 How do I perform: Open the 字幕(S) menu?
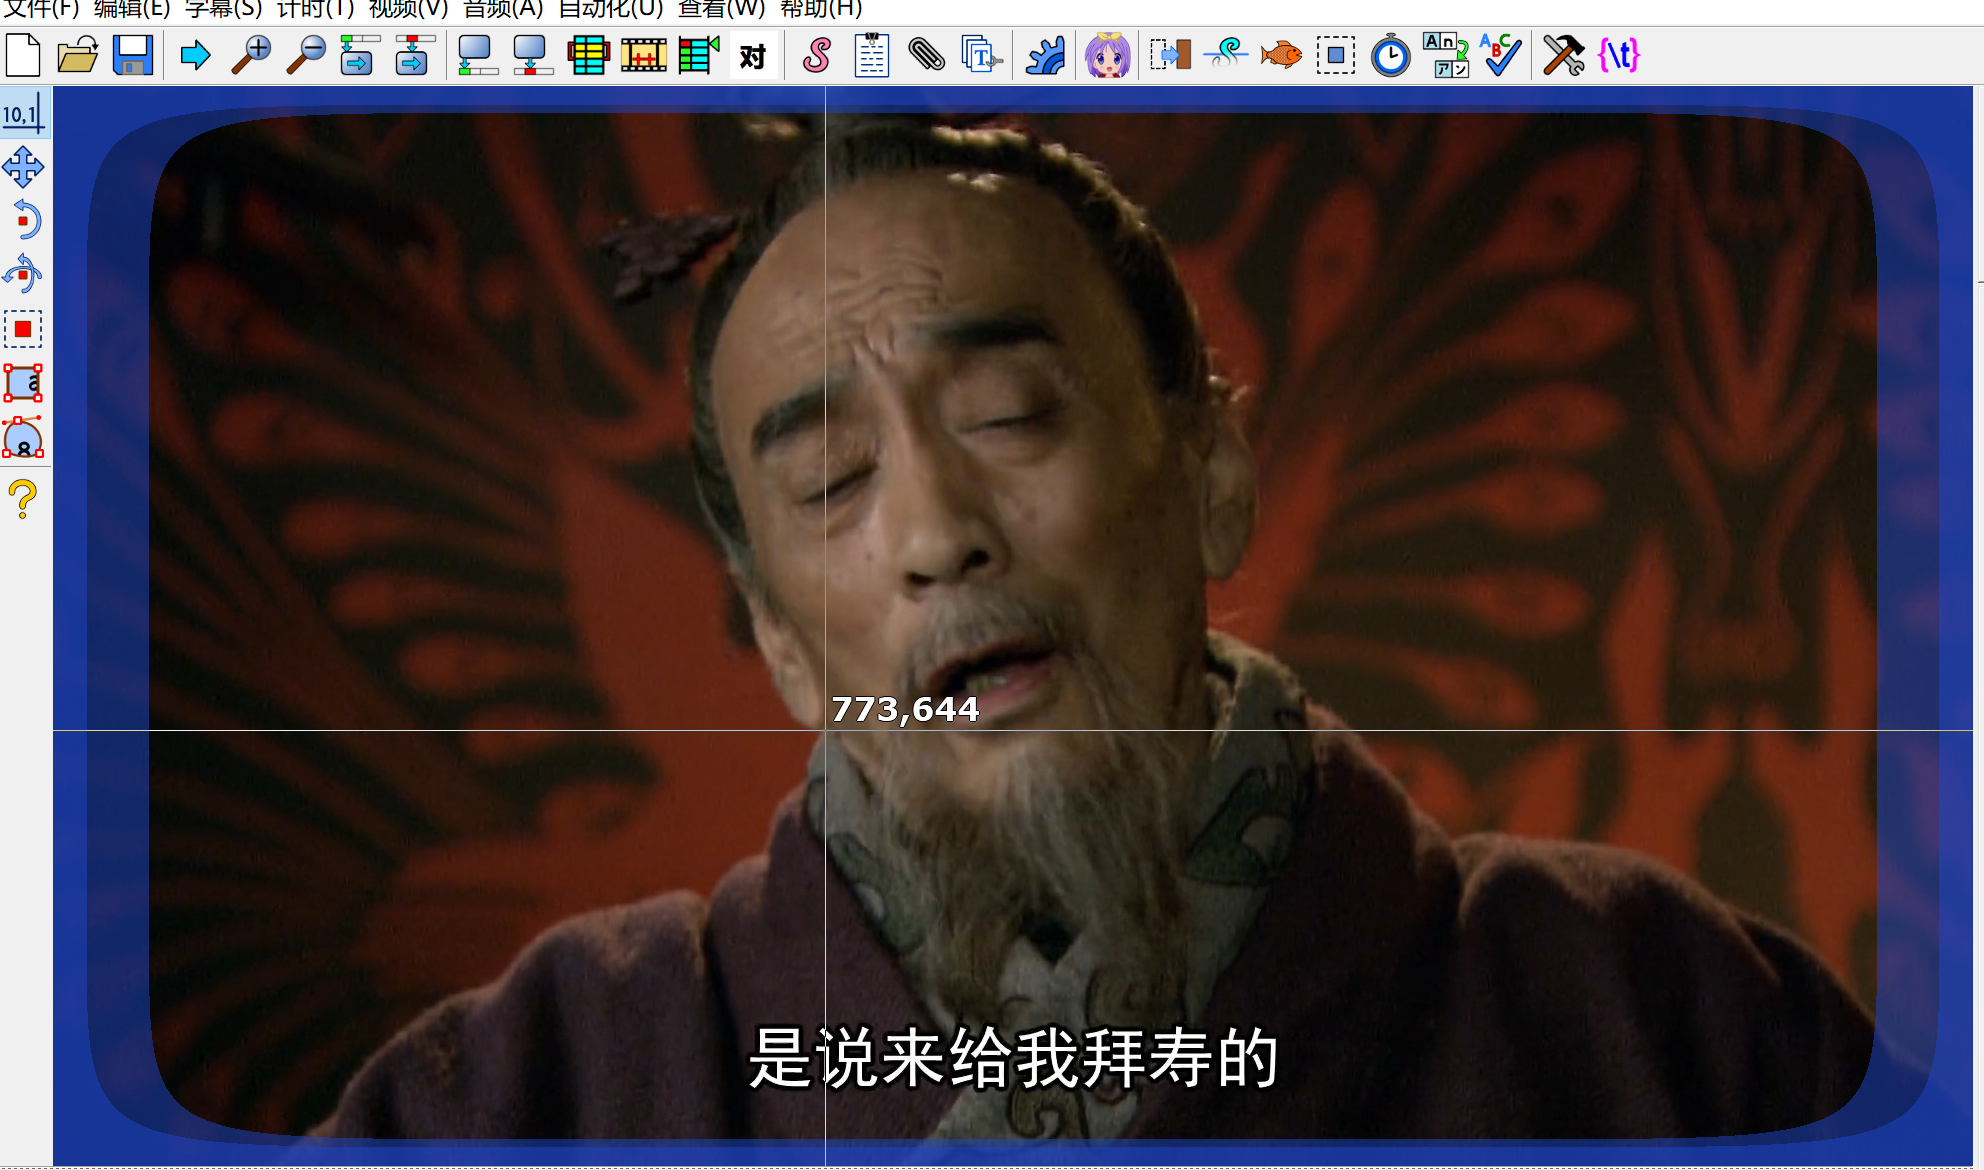224,9
